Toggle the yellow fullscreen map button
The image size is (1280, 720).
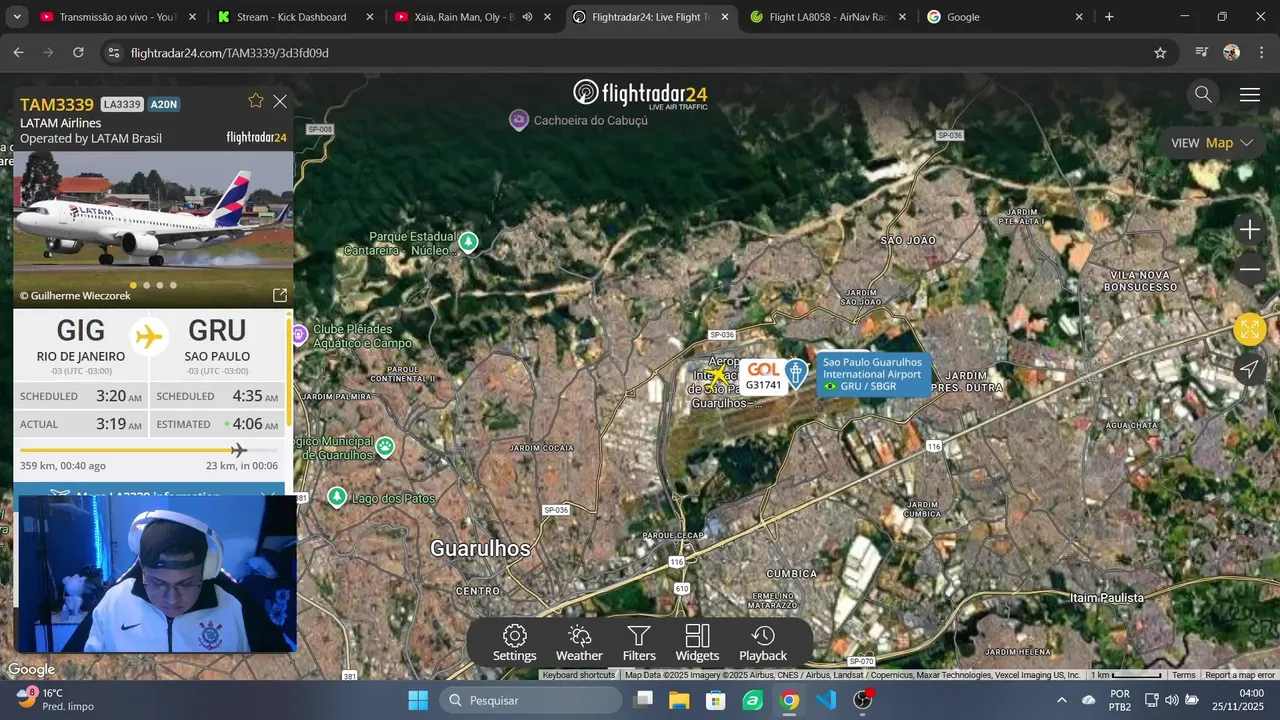click(x=1250, y=329)
